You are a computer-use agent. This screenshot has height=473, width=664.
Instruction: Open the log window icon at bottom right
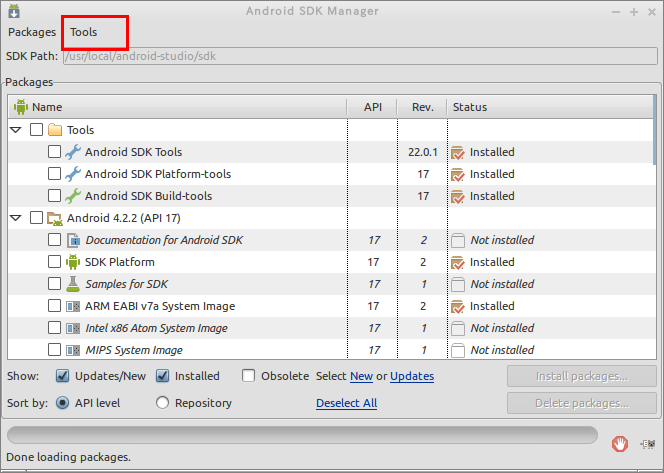pos(648,444)
